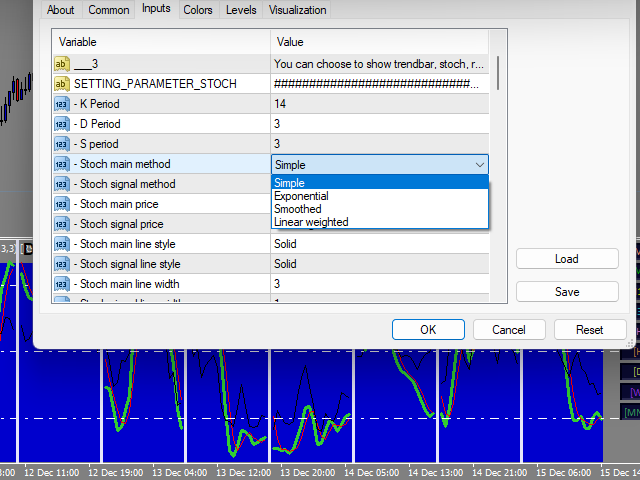Click the icon beside Stoch signal line style
This screenshot has height=480, width=640.
(x=62, y=264)
